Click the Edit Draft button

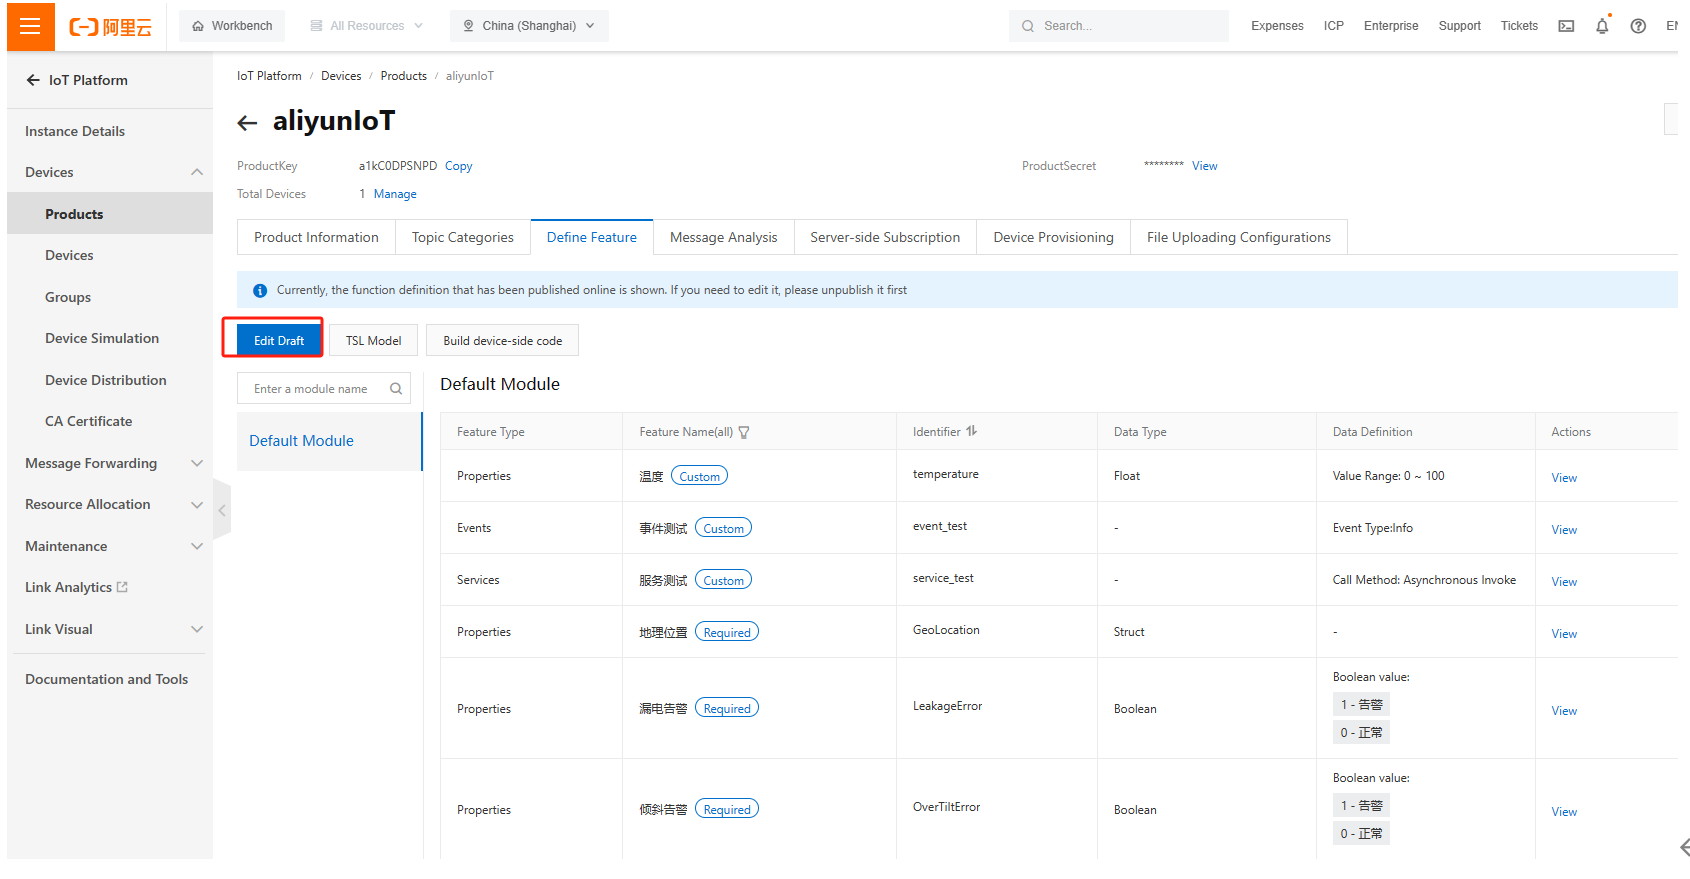tap(279, 341)
